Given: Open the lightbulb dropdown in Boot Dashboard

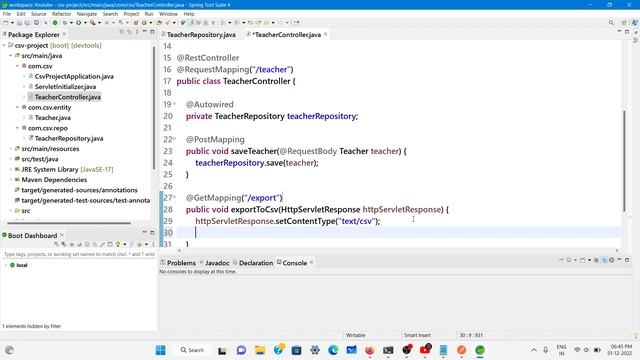Looking at the screenshot, I should point(124,244).
